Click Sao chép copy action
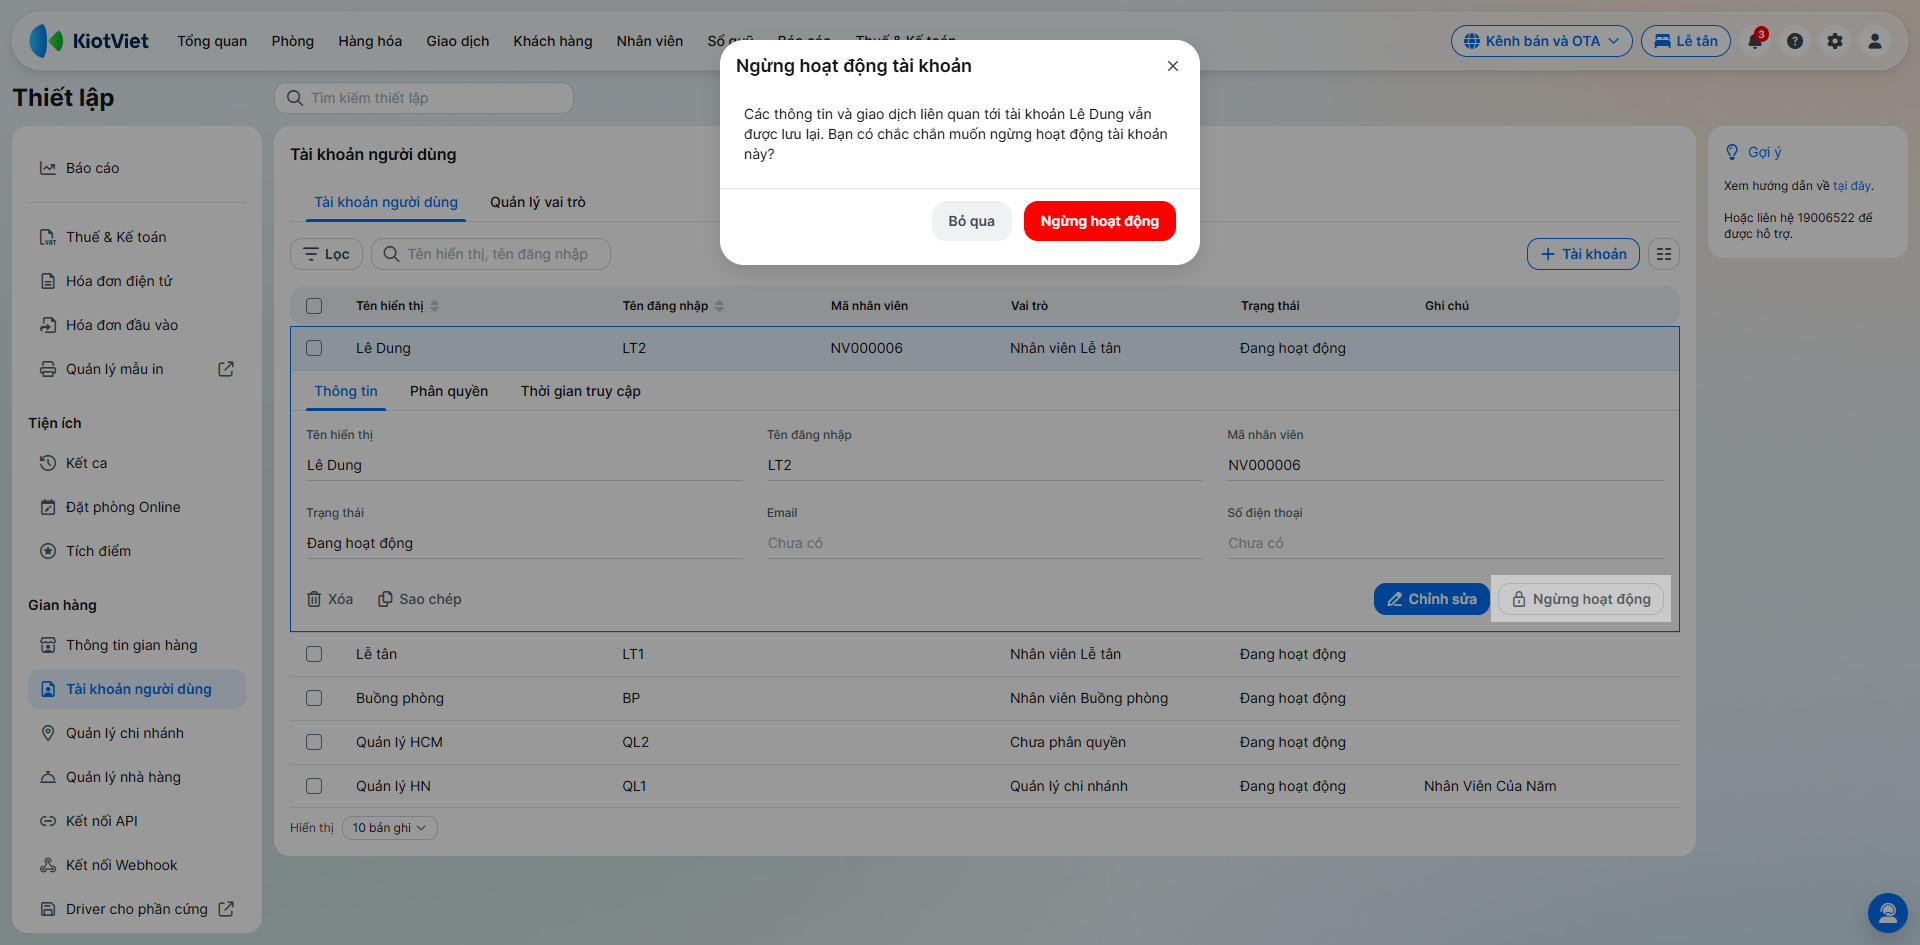Screen dimensions: 1920x945 pyautogui.click(x=420, y=599)
